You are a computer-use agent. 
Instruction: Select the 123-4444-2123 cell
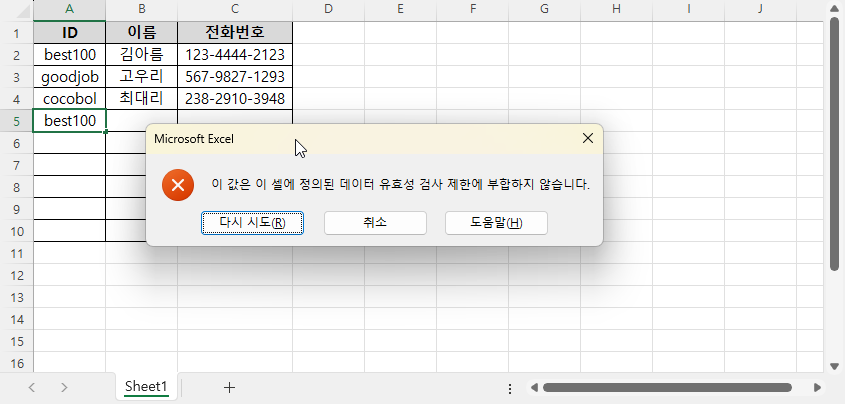pos(235,55)
